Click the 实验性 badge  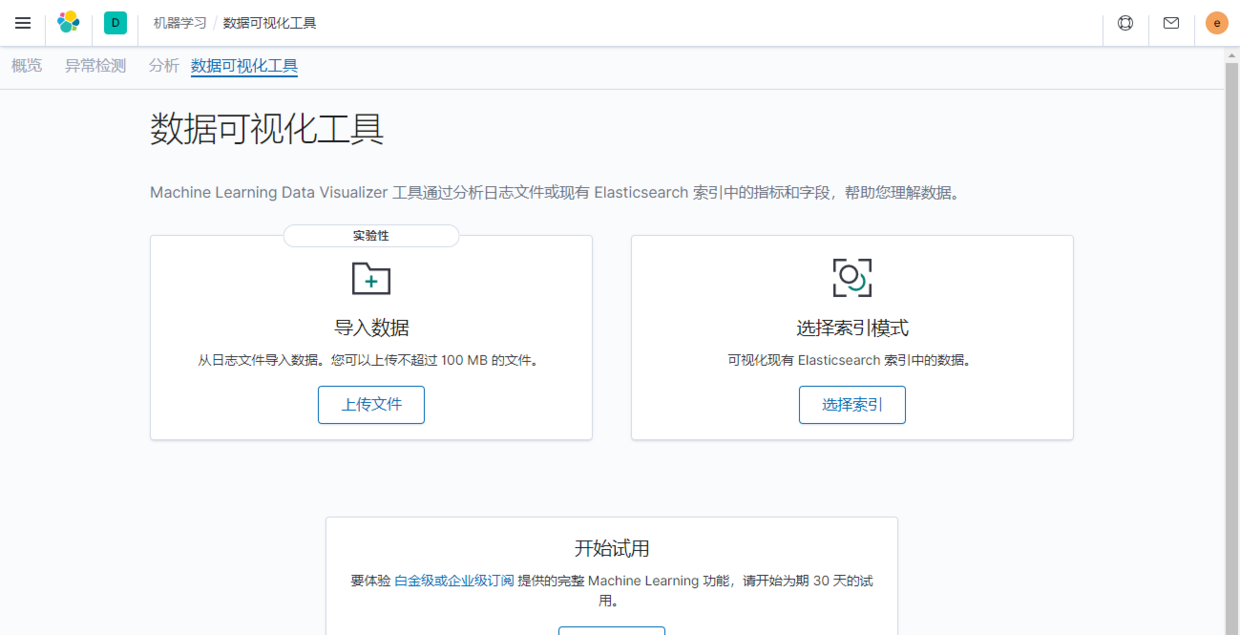pos(371,236)
